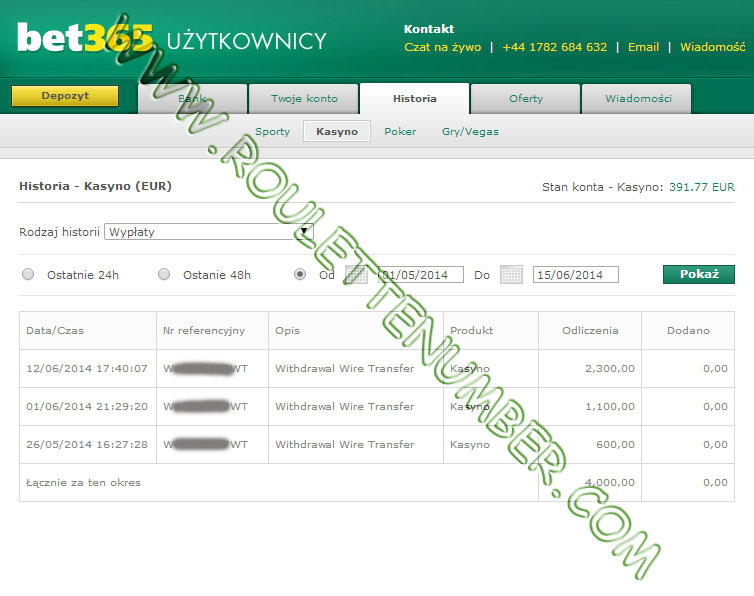Image resolution: width=754 pixels, height=596 pixels.
Task: Select the 'Ostatnie 24h' radio button
Action: point(28,274)
